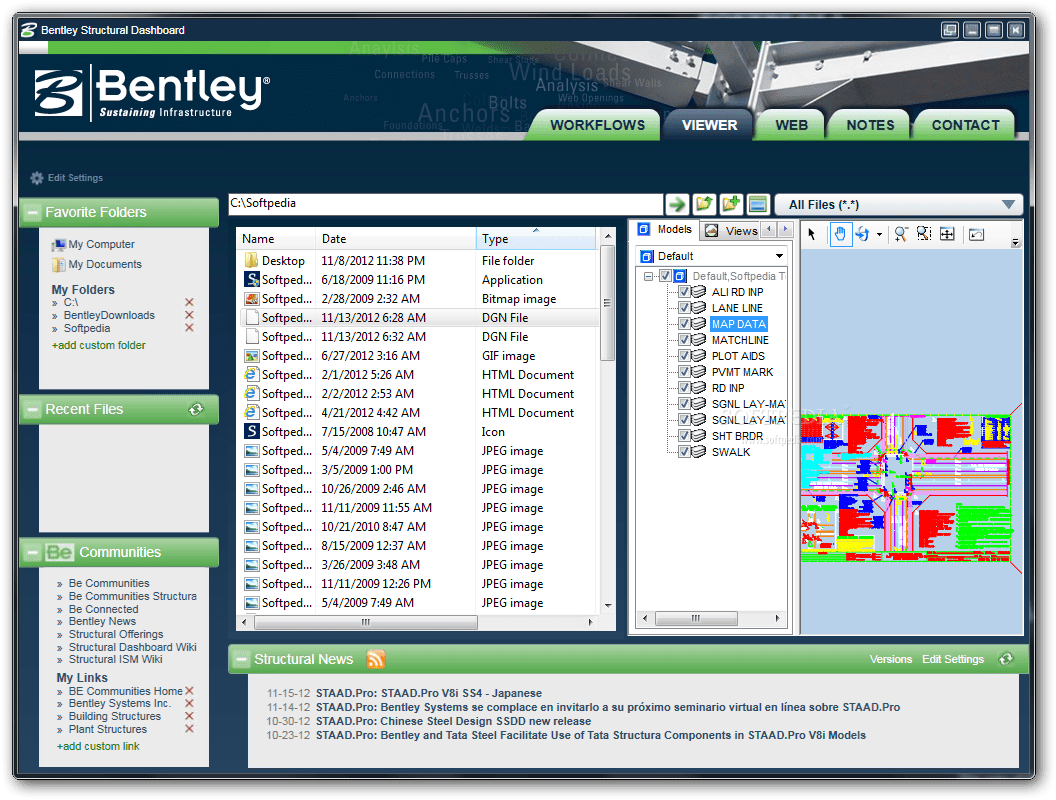Viewport: 1056px width, 800px height.
Task: Use the Zoom Out magnifier tool
Action: click(x=901, y=234)
